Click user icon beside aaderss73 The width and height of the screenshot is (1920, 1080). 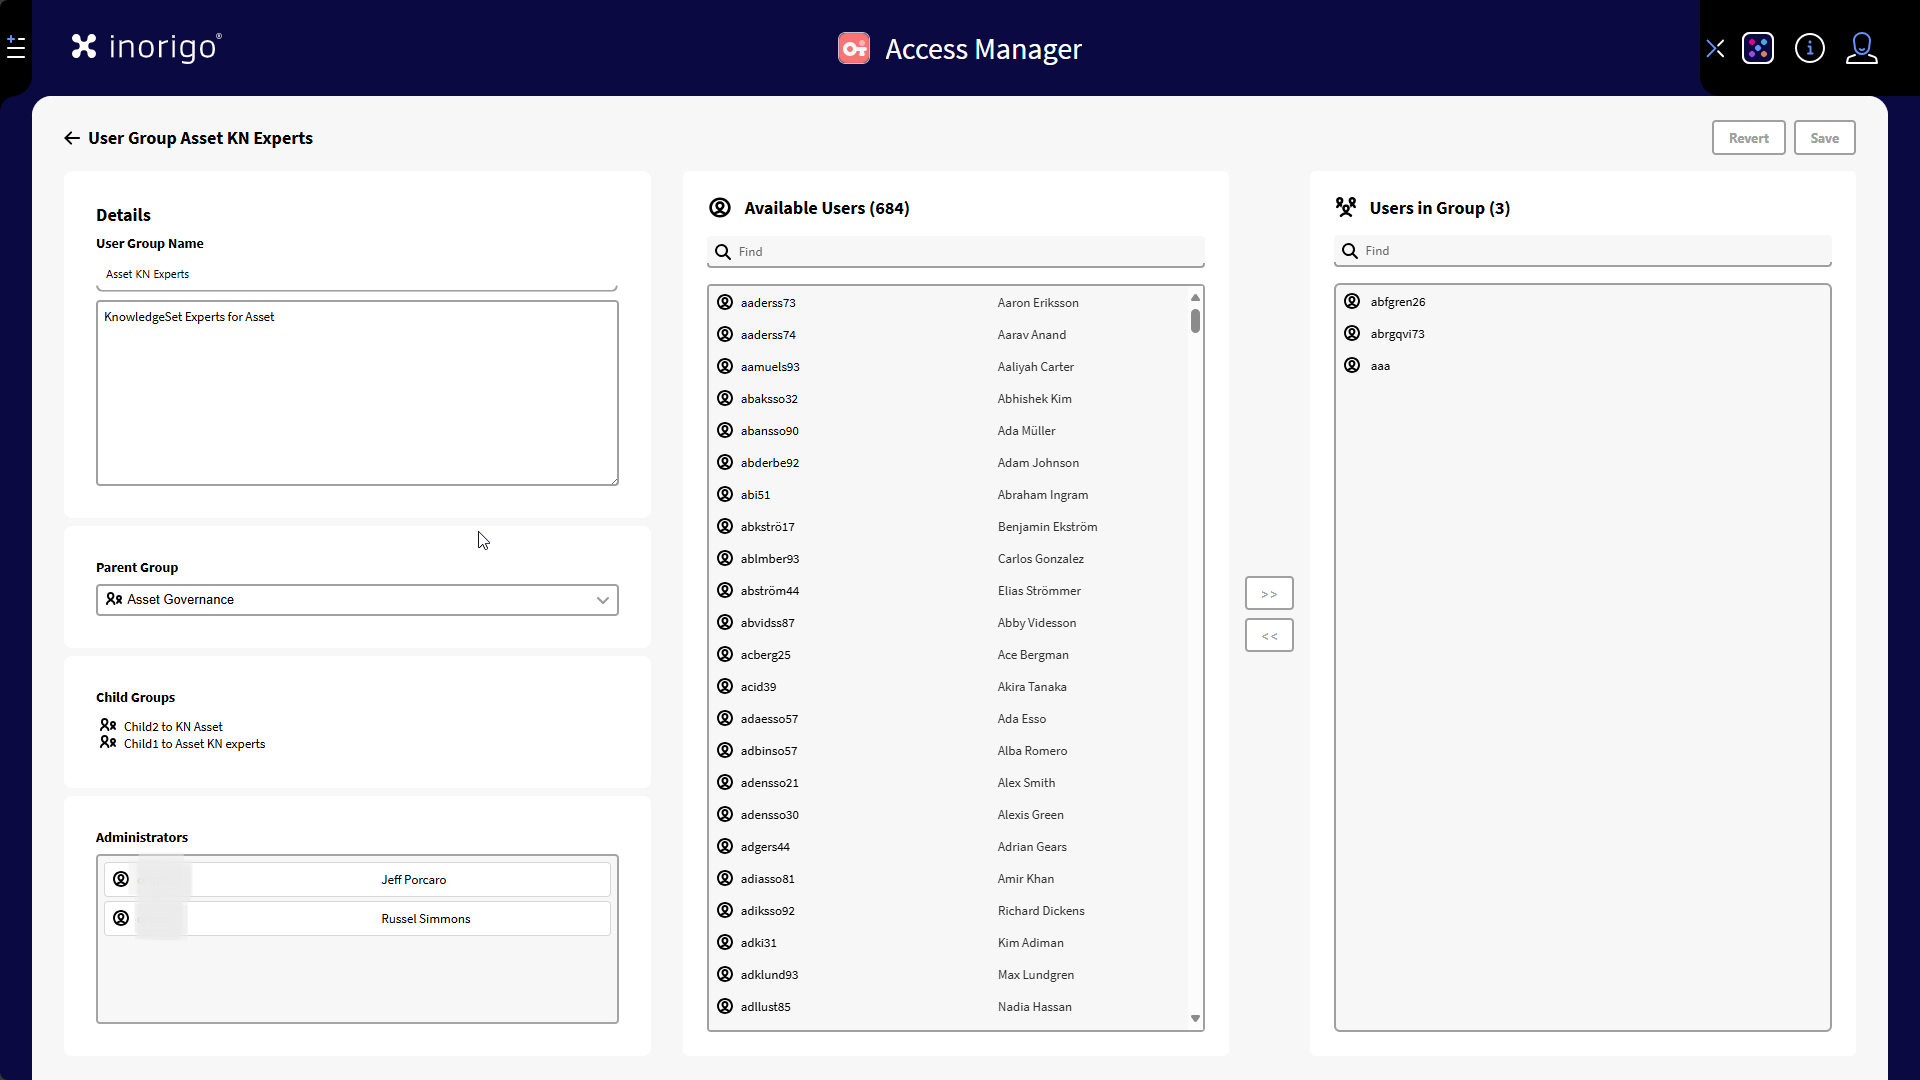725,302
